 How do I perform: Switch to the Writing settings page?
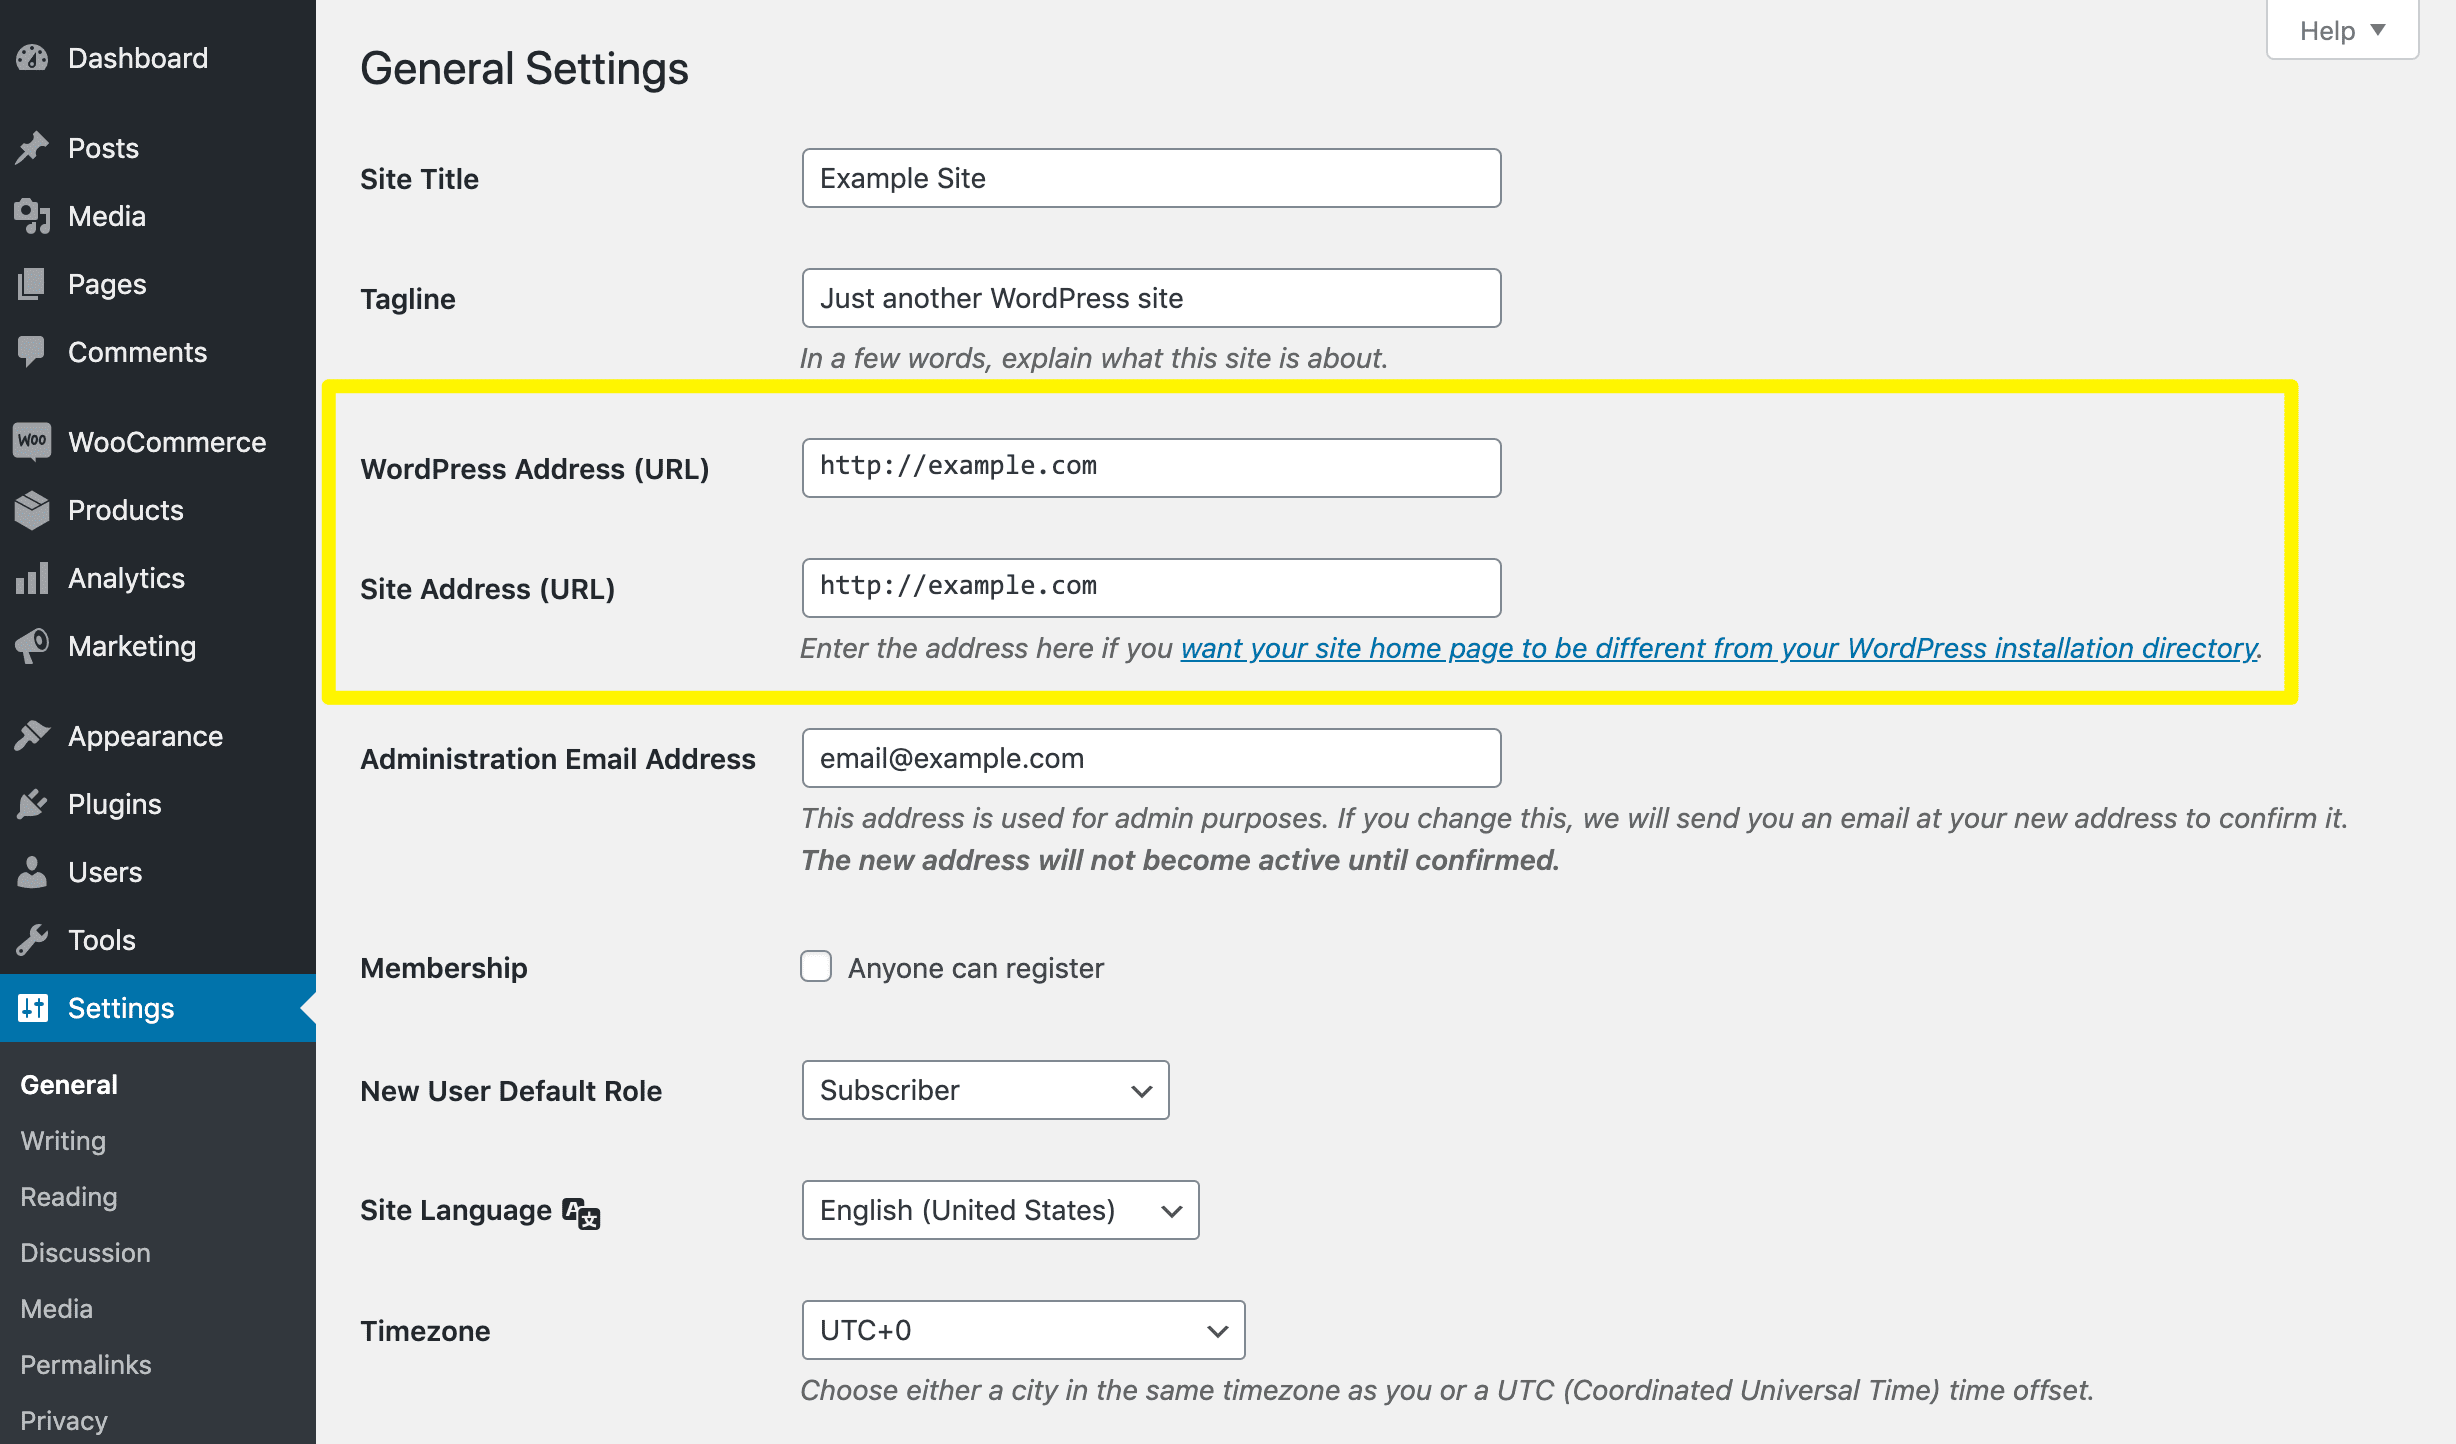tap(62, 1140)
